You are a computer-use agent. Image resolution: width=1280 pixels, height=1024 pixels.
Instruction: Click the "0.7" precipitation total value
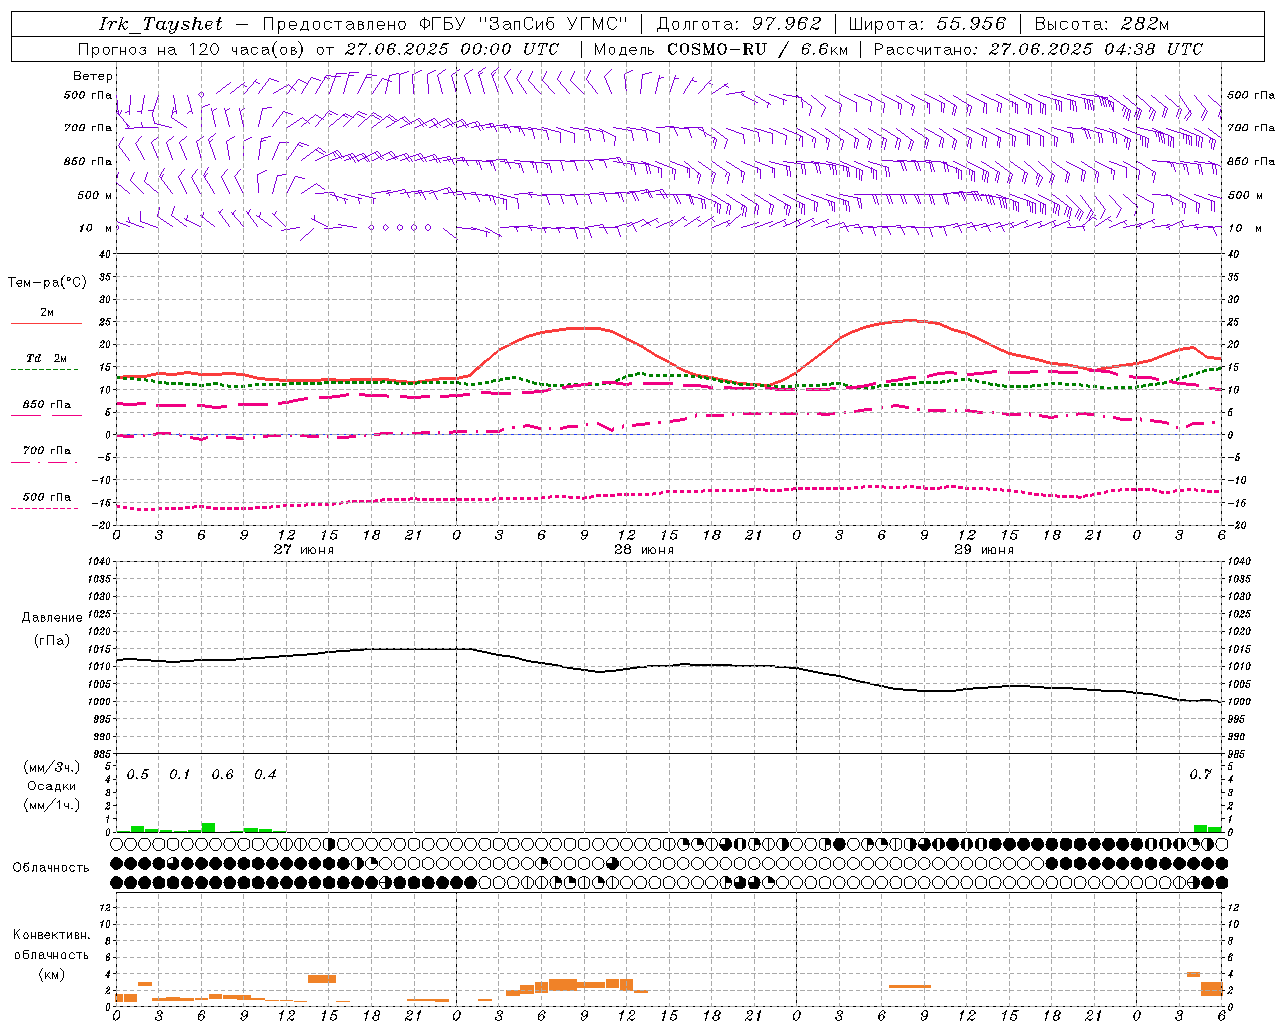pos(1201,775)
